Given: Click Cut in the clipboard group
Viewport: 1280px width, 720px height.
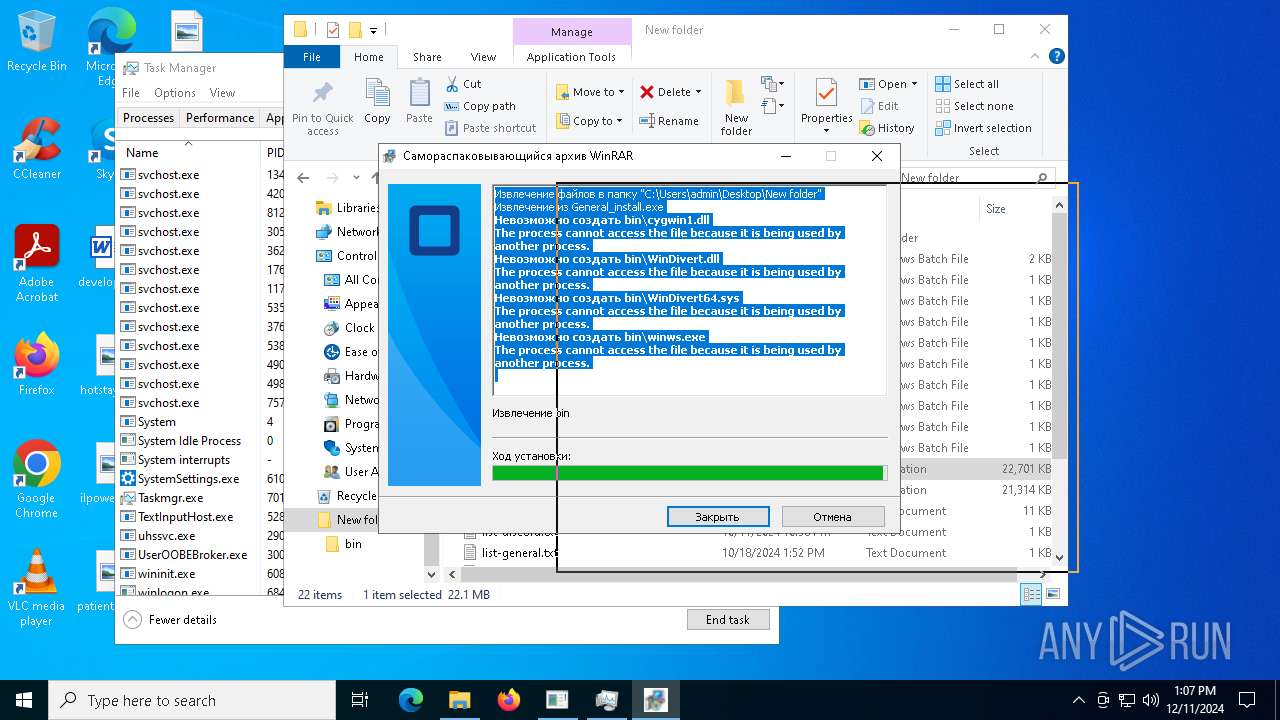Looking at the screenshot, I should [x=462, y=84].
